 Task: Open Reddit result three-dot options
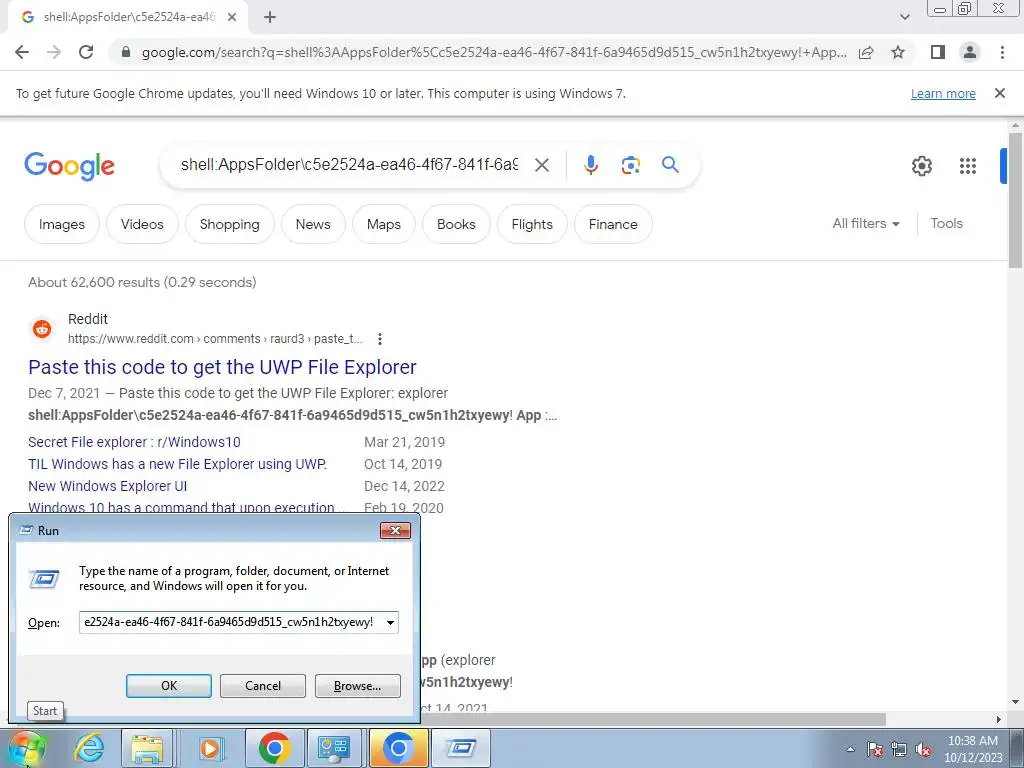[379, 339]
